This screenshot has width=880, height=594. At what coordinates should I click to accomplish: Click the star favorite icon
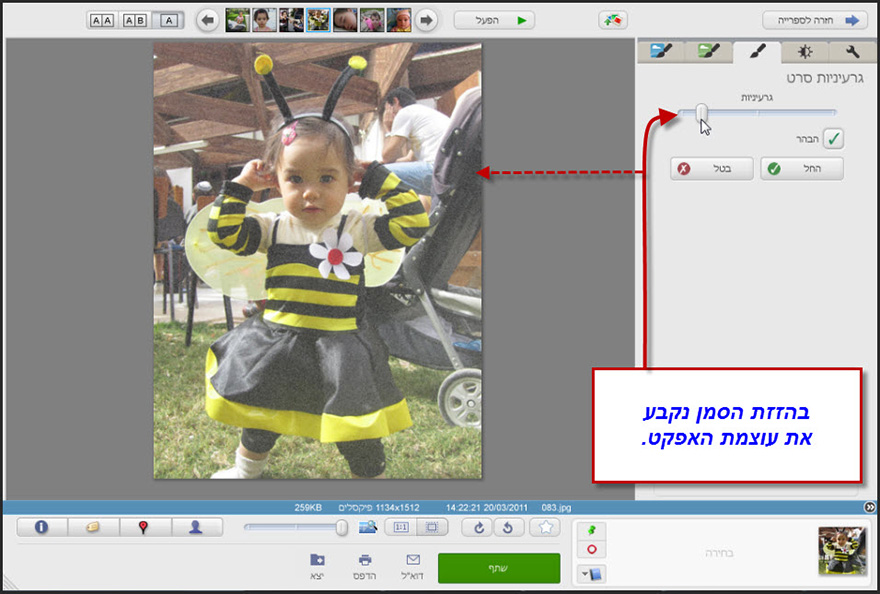(x=545, y=527)
